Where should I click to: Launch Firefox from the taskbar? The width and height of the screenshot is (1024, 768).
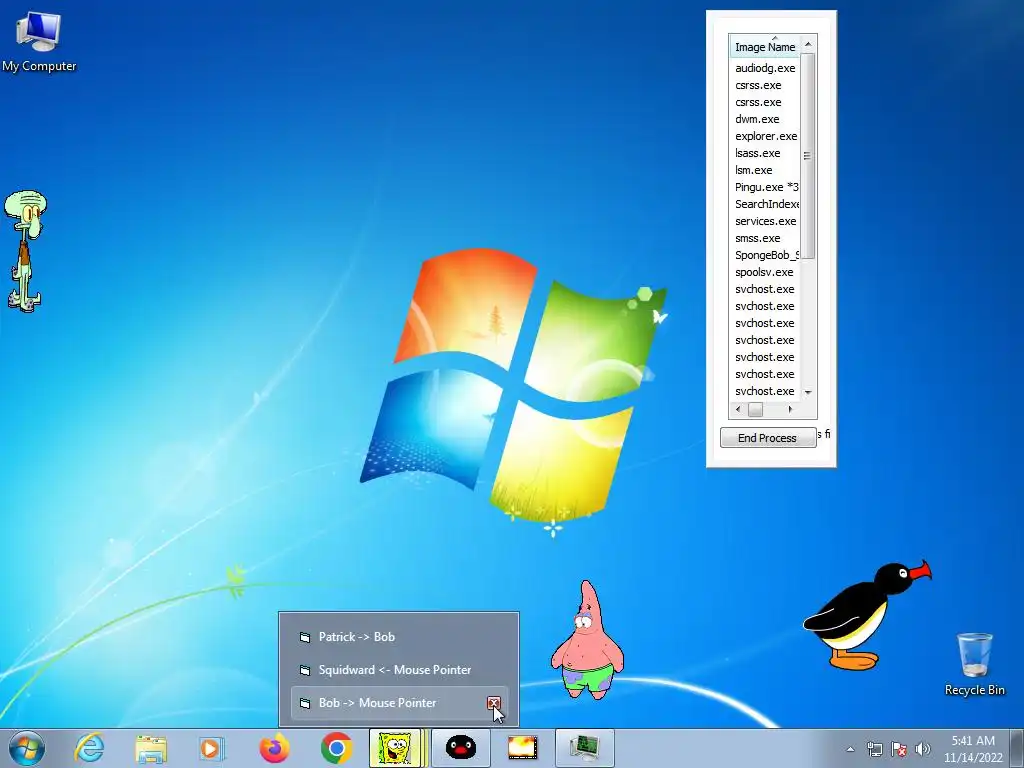[274, 748]
